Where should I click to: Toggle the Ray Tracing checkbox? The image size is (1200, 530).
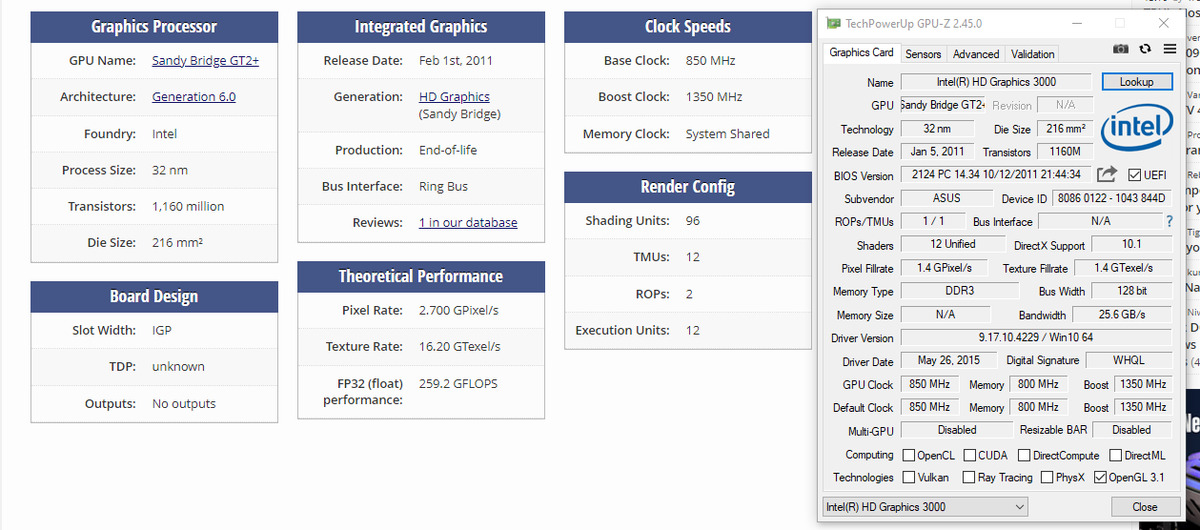[x=969, y=477]
